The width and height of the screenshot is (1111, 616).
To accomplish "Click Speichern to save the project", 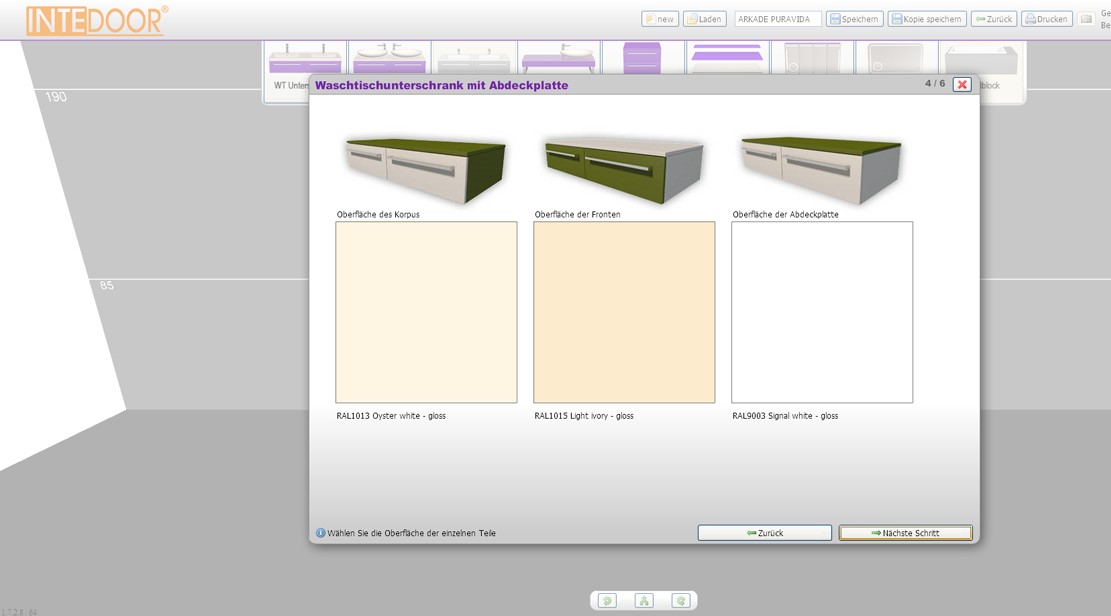I will pyautogui.click(x=854, y=19).
